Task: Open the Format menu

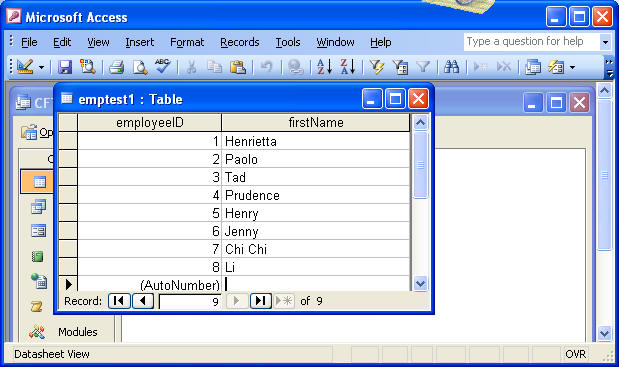Action: tap(187, 42)
